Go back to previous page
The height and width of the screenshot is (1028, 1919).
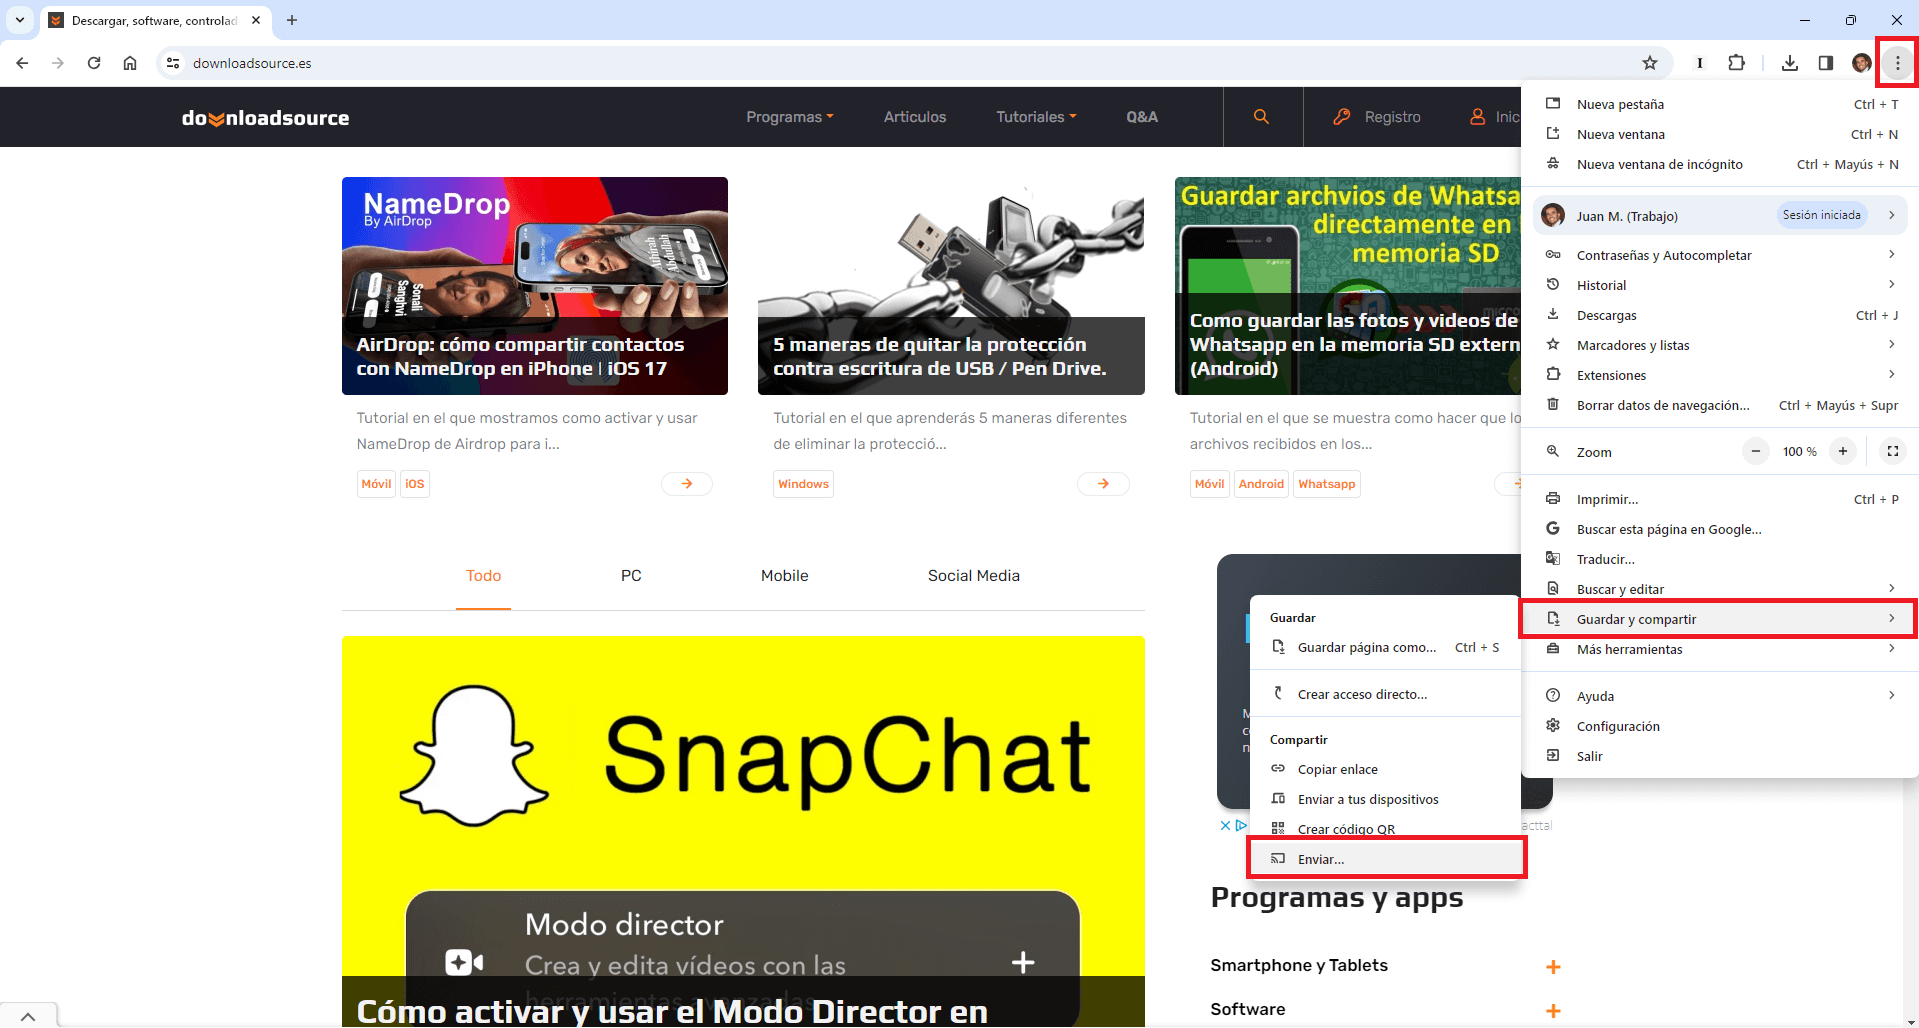pyautogui.click(x=22, y=63)
